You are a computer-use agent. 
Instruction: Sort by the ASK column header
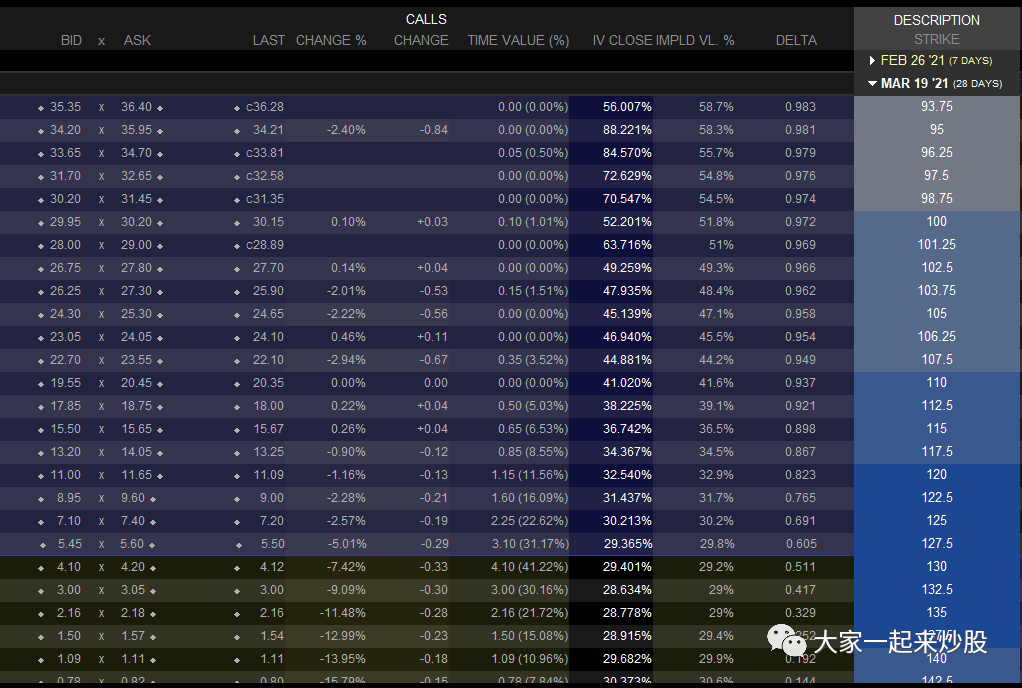[x=137, y=40]
